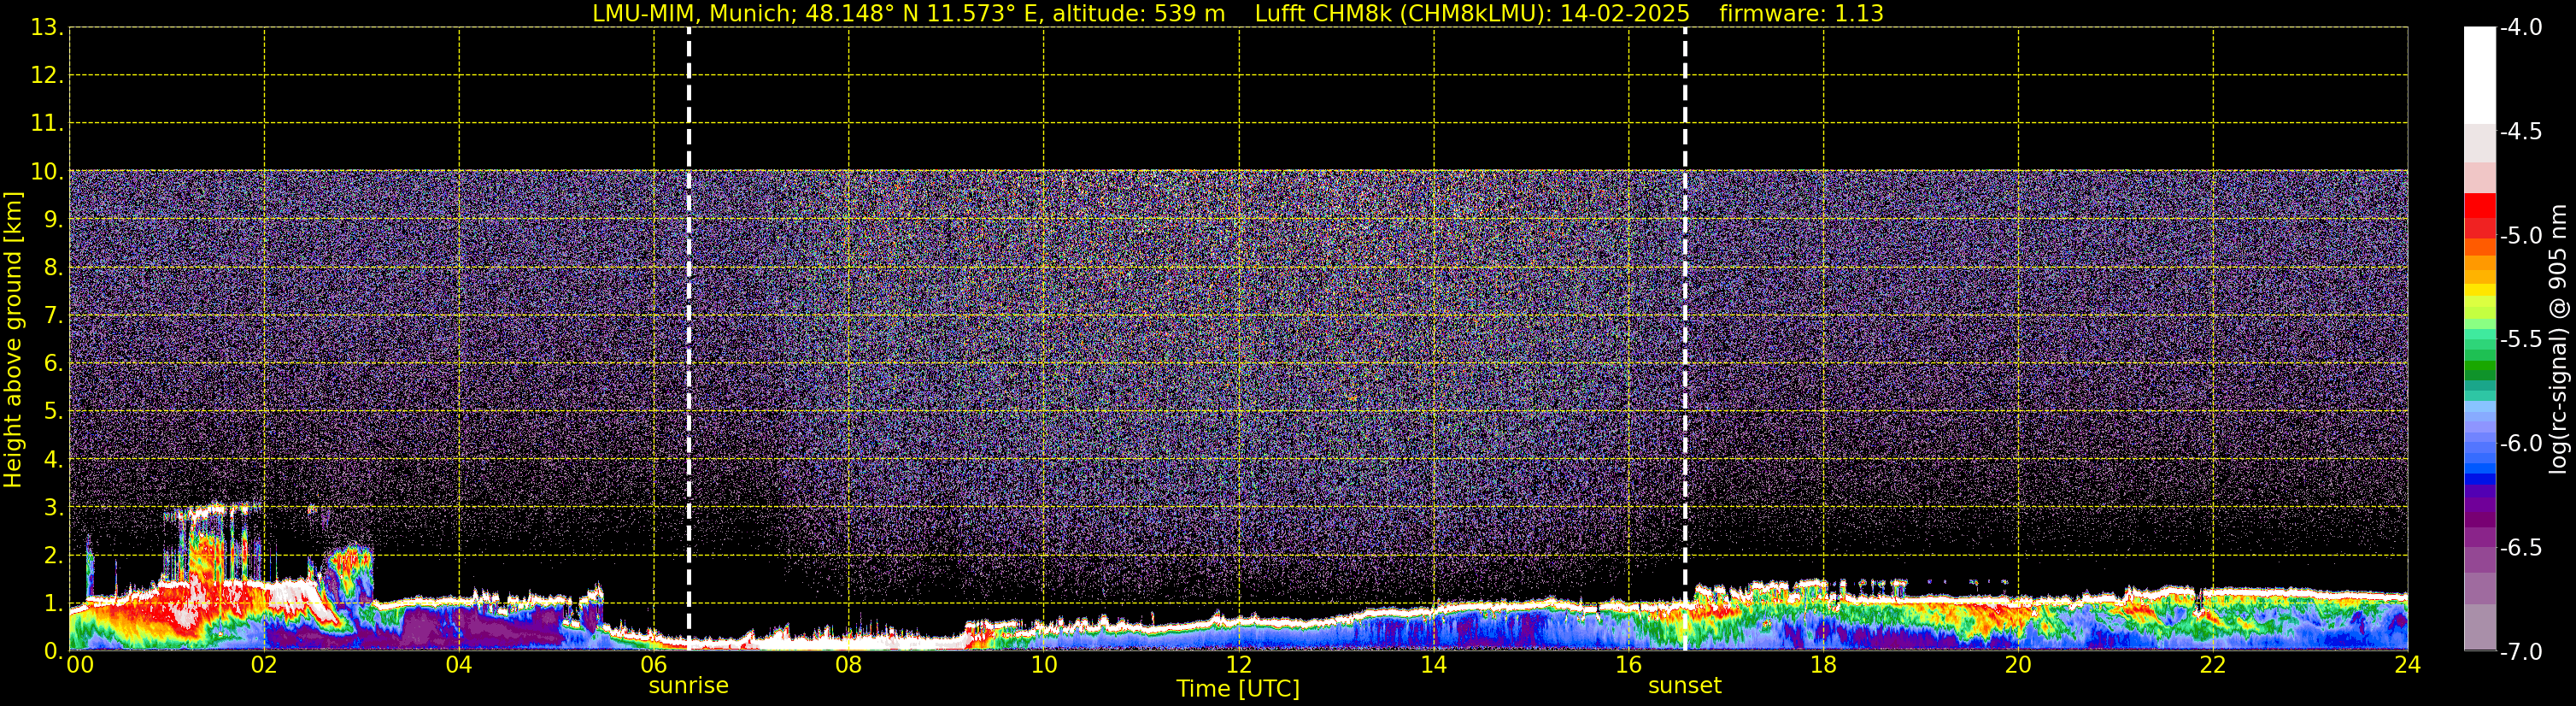Click the colorbar label 'log(rc-signal) @ 905 nm'
This screenshot has width=2576, height=706.
click(2558, 339)
